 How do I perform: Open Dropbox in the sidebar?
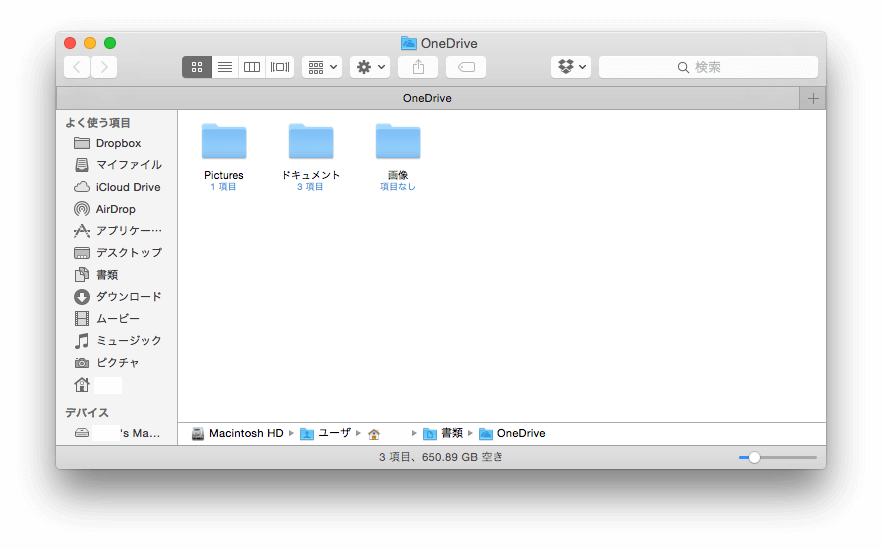tap(118, 143)
